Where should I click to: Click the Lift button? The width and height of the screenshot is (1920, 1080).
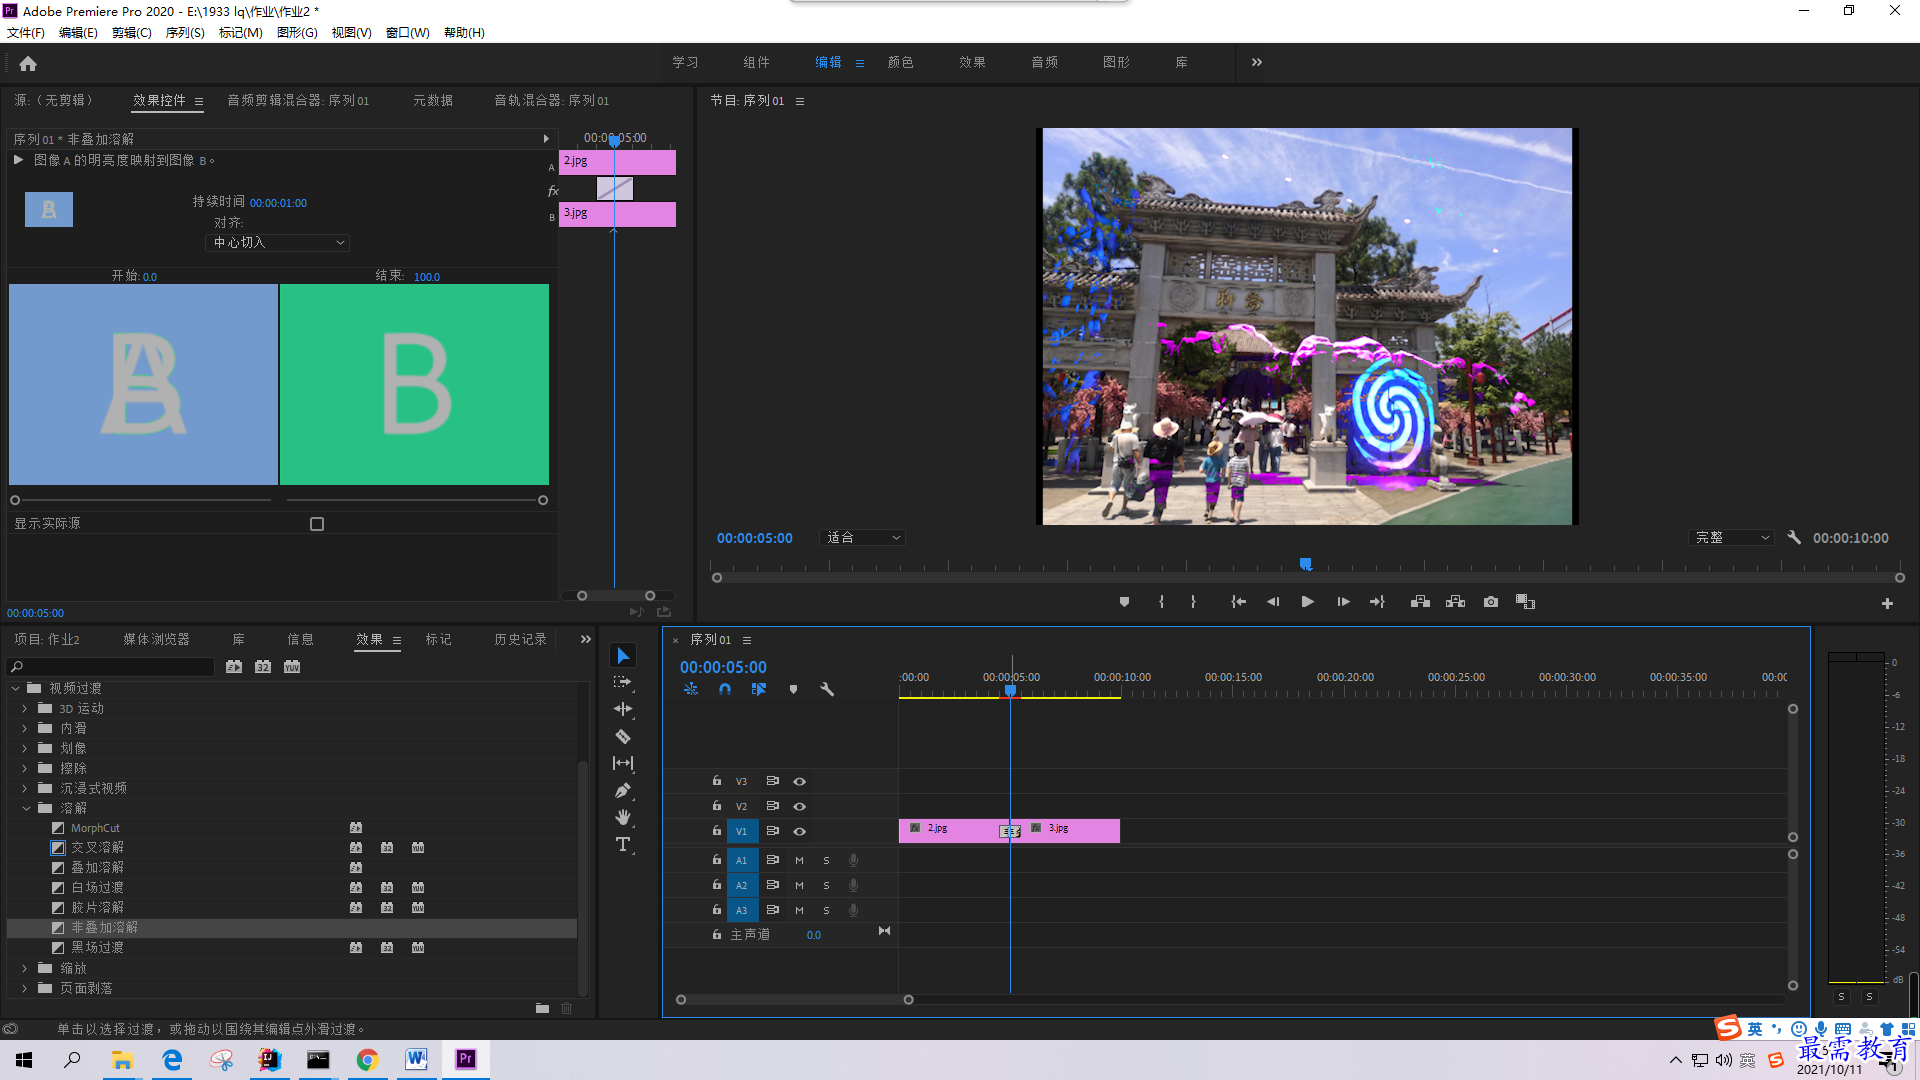tap(1420, 602)
